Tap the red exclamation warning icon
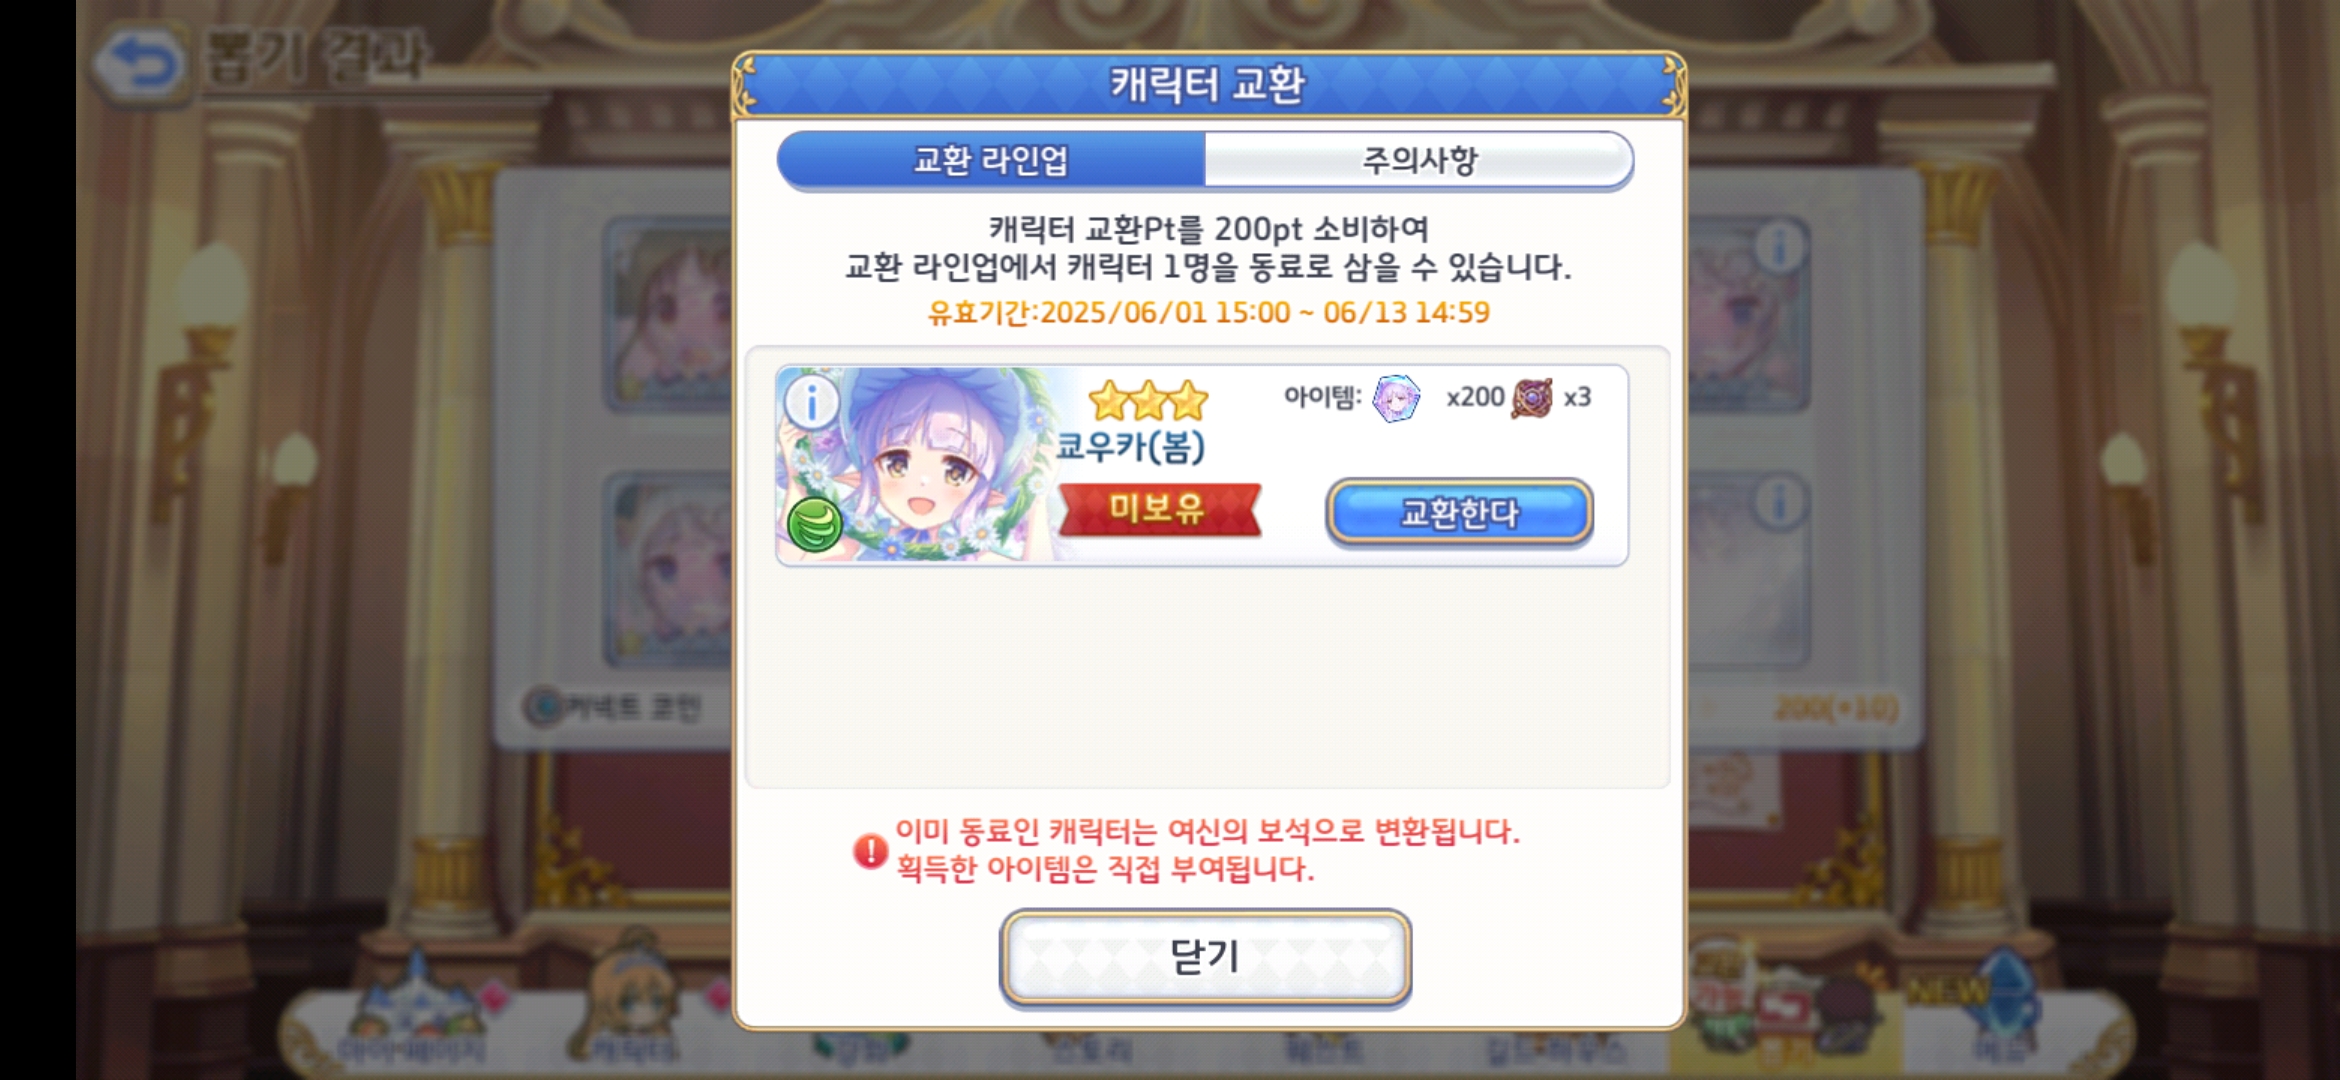 point(870,851)
